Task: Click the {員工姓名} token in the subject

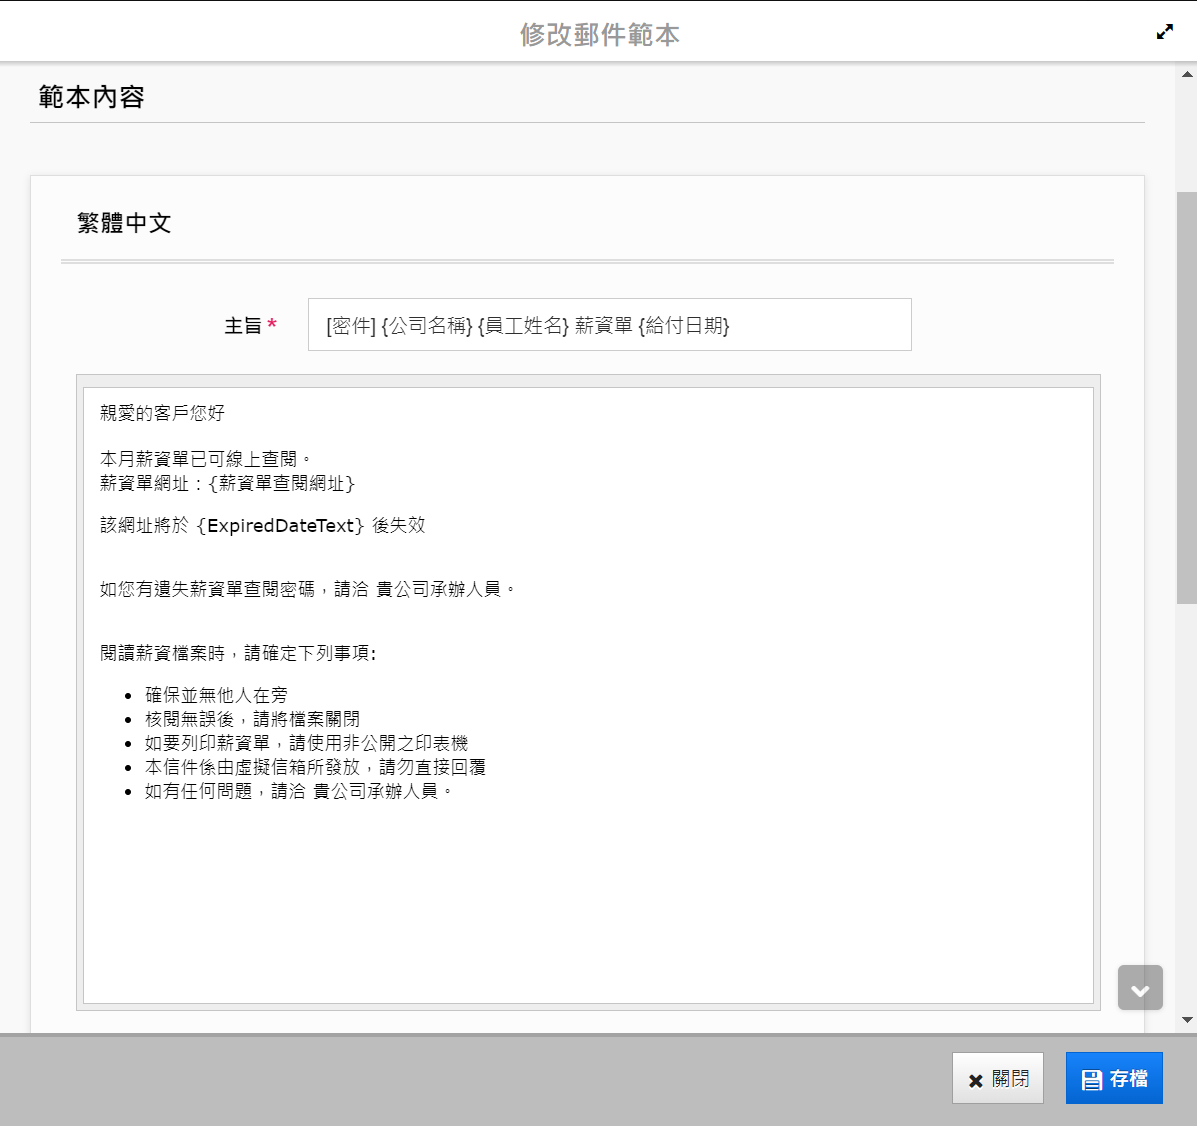Action: click(523, 326)
